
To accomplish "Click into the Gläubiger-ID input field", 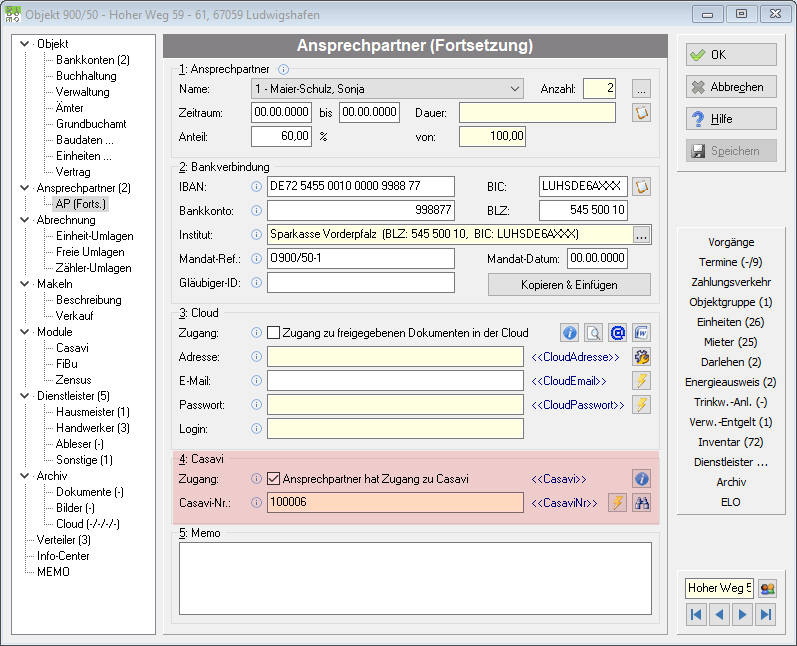I will 361,283.
